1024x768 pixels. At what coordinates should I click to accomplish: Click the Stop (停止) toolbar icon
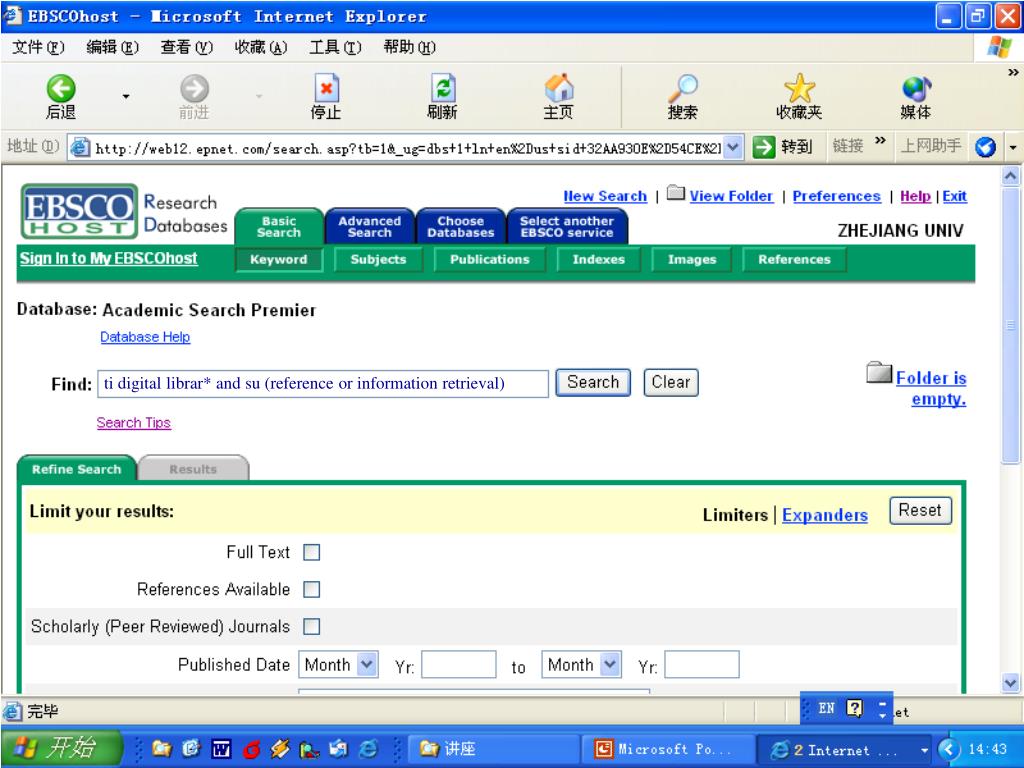(x=326, y=88)
